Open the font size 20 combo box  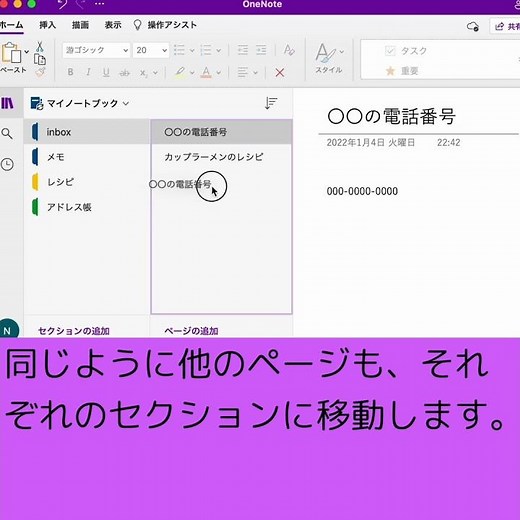click(151, 50)
